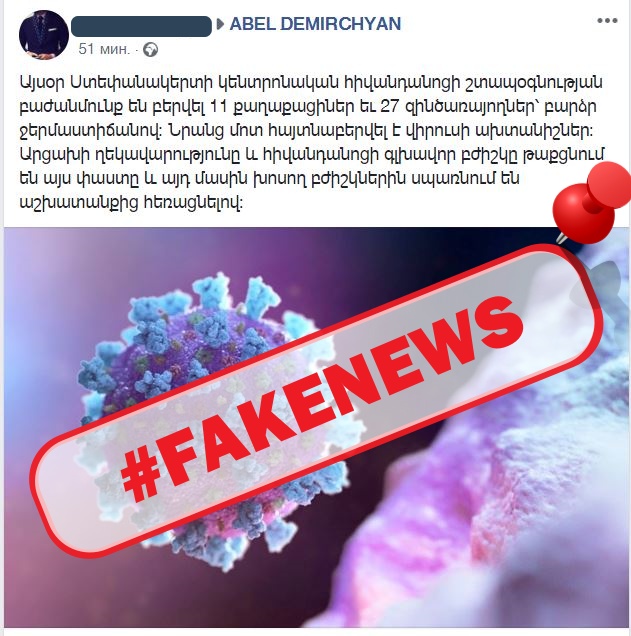Open the post via the 51 мин. timestamp
Image resolution: width=631 pixels, height=636 pixels.
104,49
